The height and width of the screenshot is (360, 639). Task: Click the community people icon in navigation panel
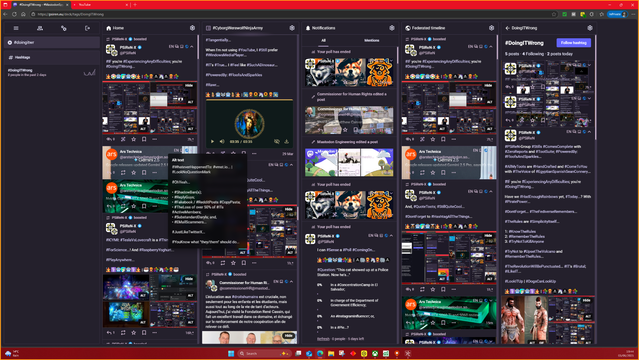40,28
